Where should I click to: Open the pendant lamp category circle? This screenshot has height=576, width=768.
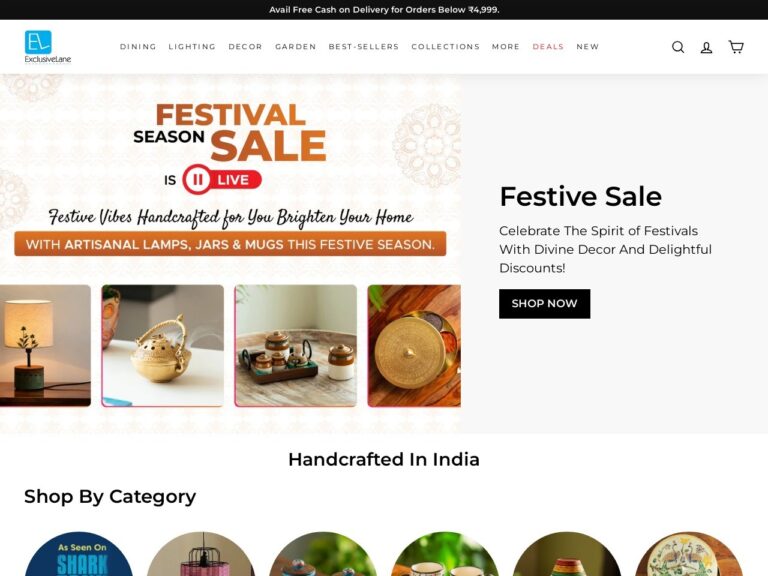point(201,554)
